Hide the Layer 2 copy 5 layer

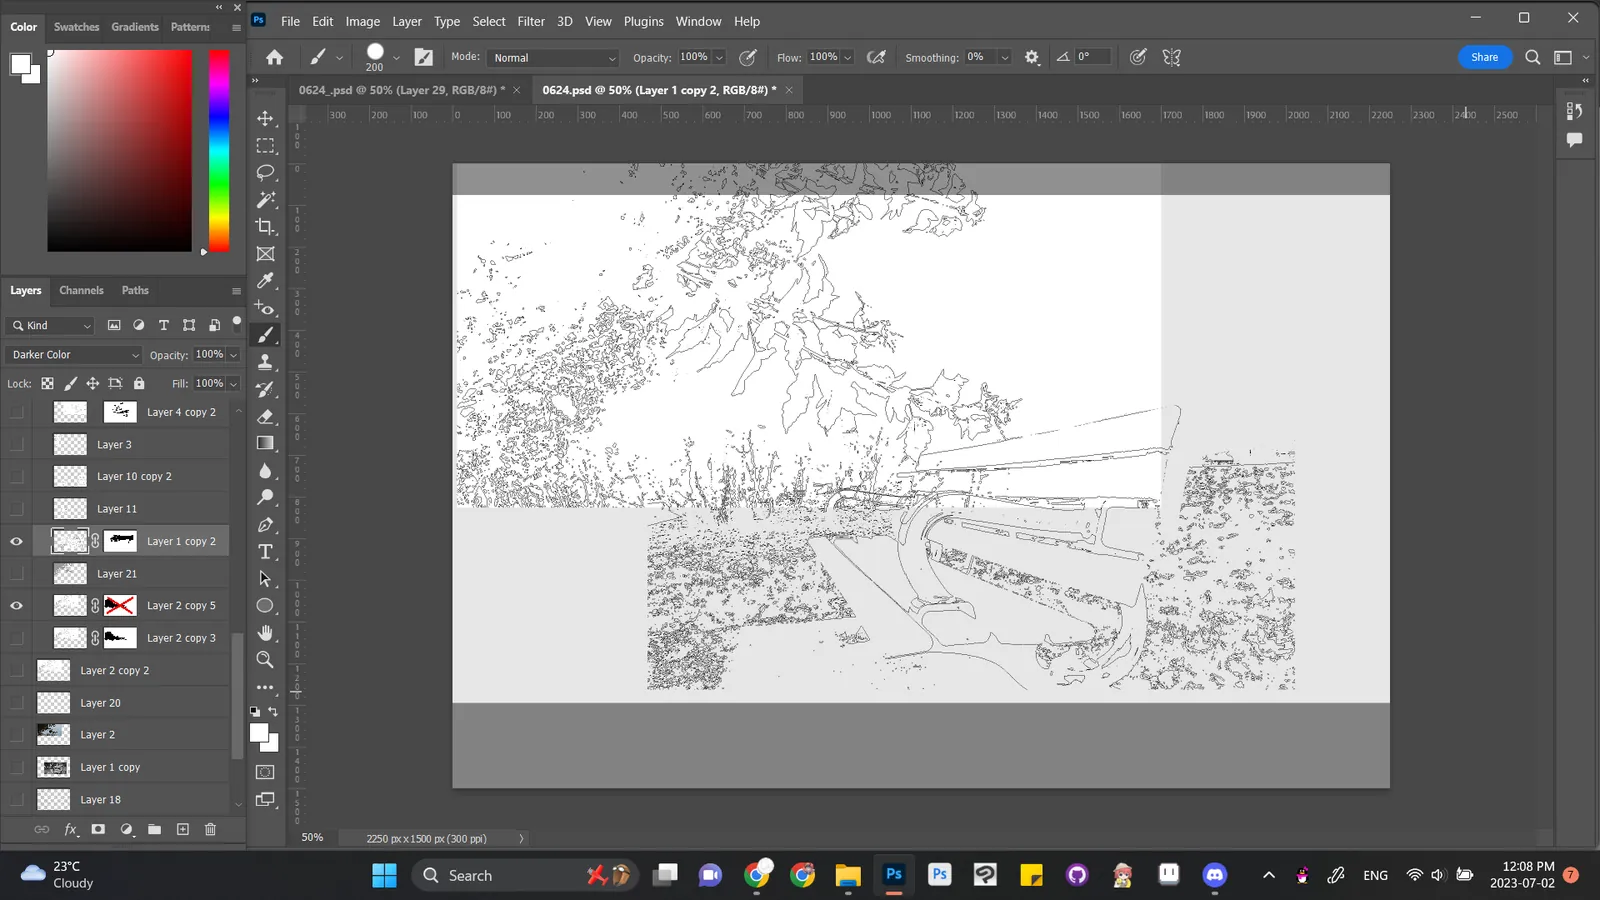[x=17, y=605]
